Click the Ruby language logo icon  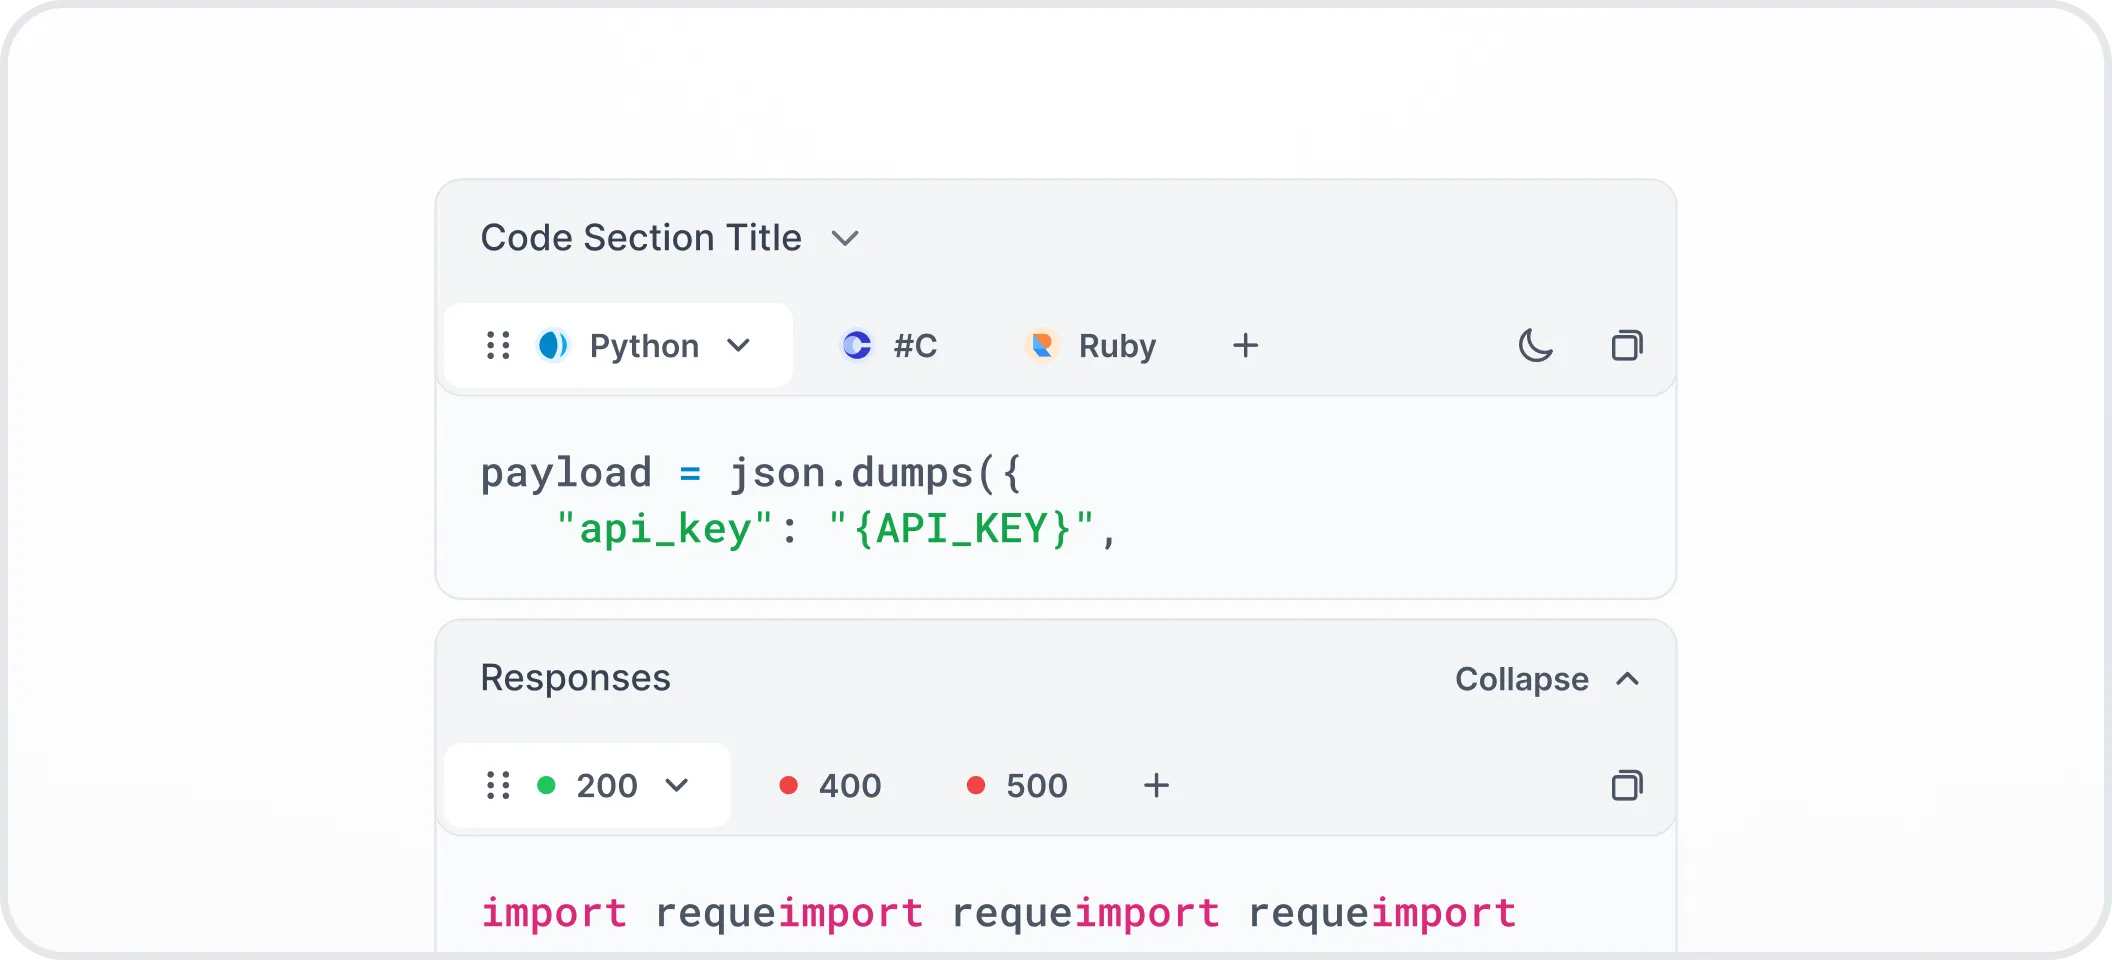1042,345
